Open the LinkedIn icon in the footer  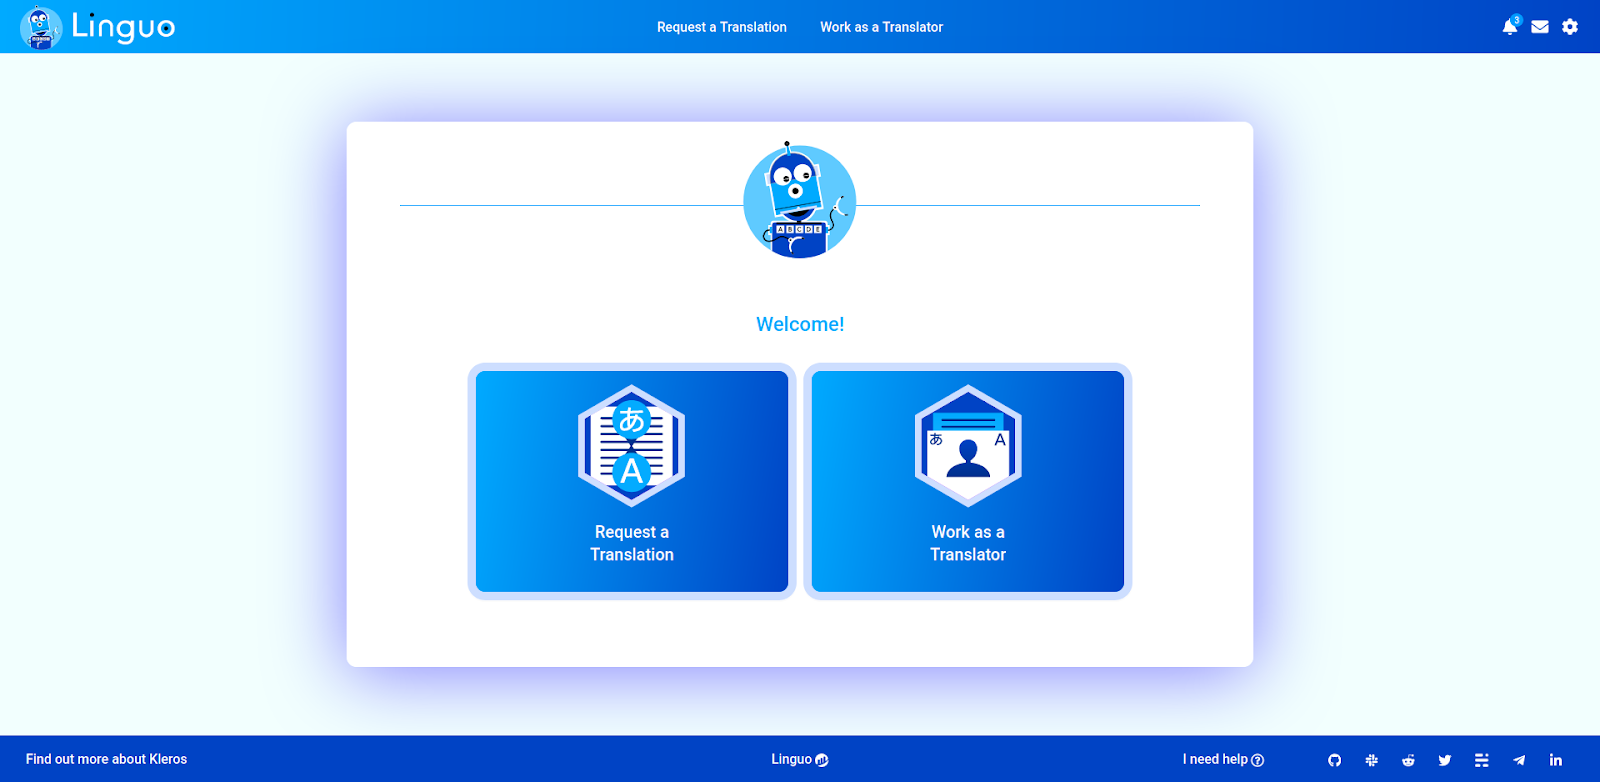(x=1556, y=760)
